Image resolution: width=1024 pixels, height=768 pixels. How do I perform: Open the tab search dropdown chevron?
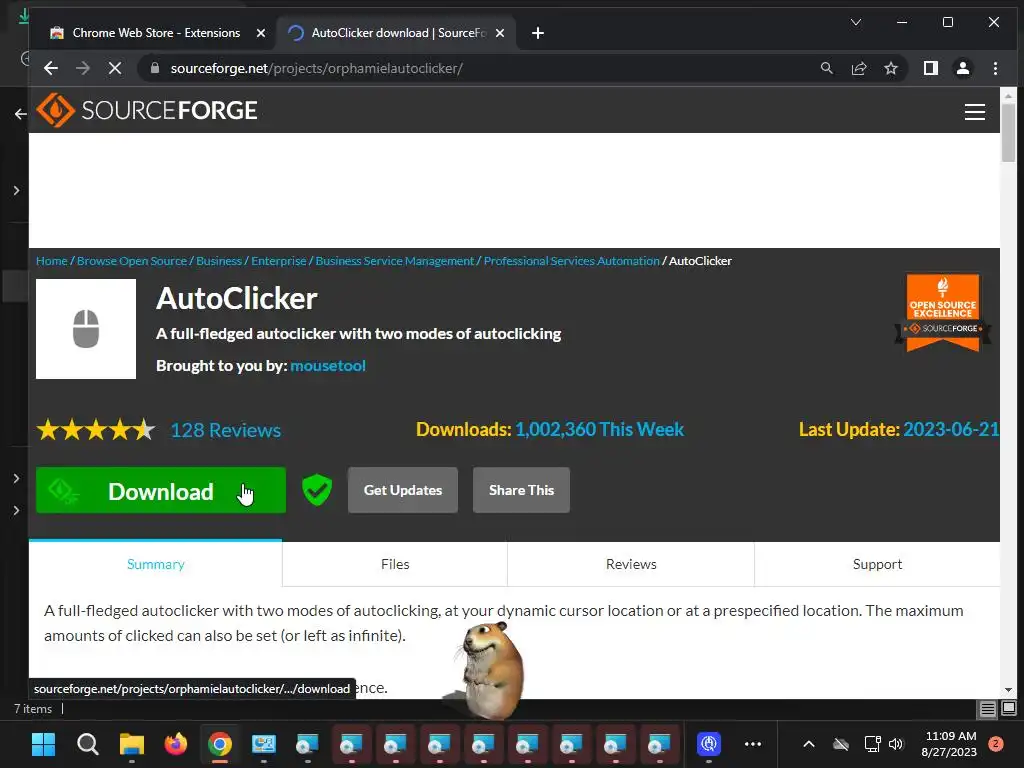(856, 22)
